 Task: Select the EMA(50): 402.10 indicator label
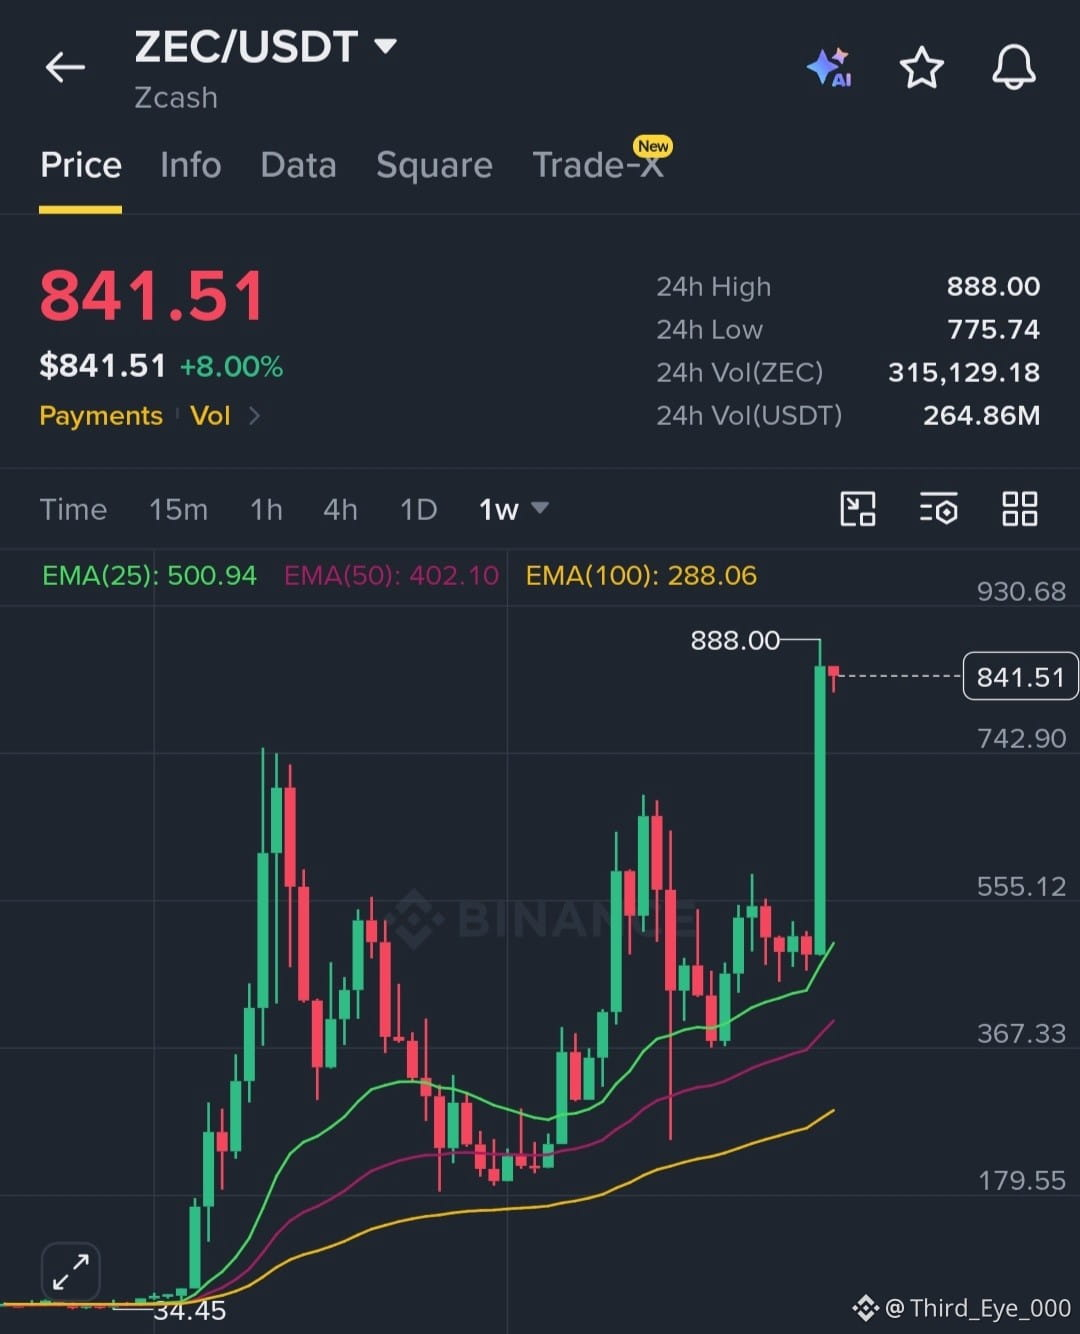391,575
